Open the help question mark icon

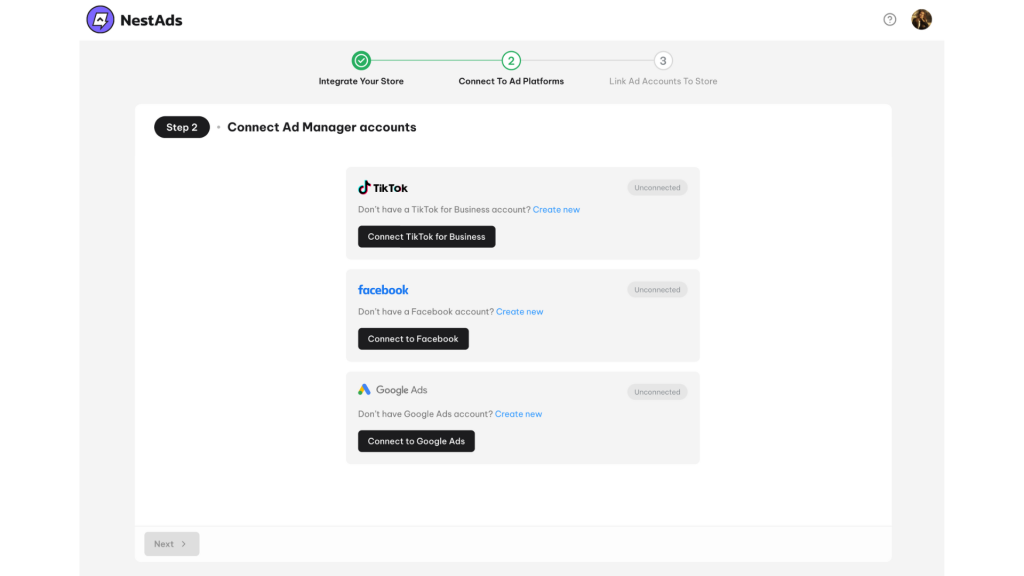click(889, 20)
